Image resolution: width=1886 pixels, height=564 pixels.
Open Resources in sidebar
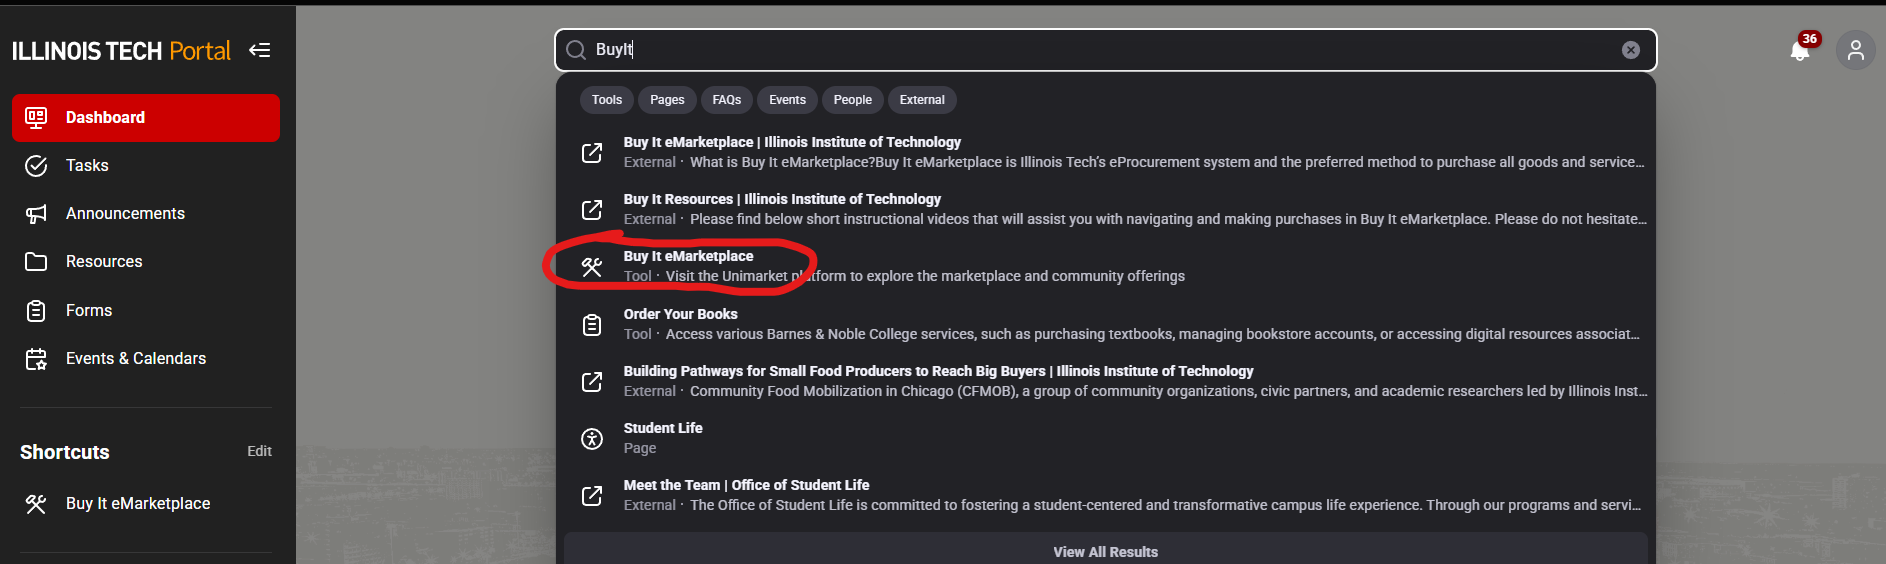pyautogui.click(x=146, y=262)
